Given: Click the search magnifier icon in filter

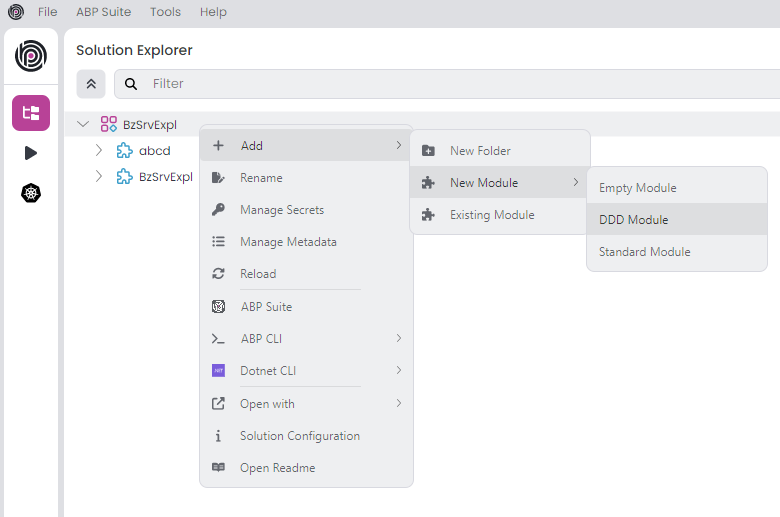Looking at the screenshot, I should pos(131,84).
